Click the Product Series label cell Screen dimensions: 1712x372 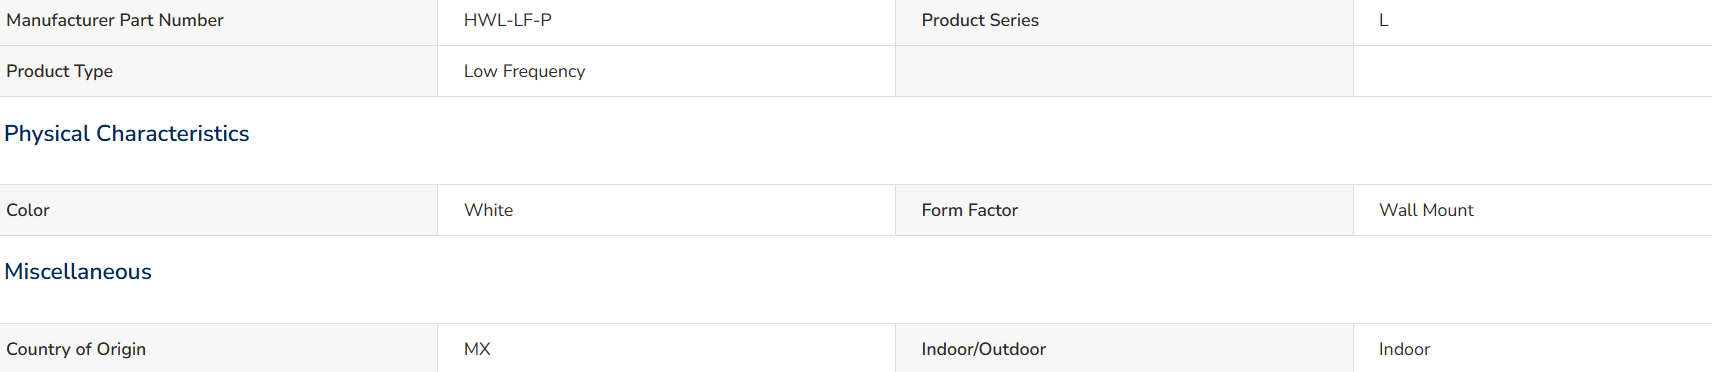[1124, 22]
